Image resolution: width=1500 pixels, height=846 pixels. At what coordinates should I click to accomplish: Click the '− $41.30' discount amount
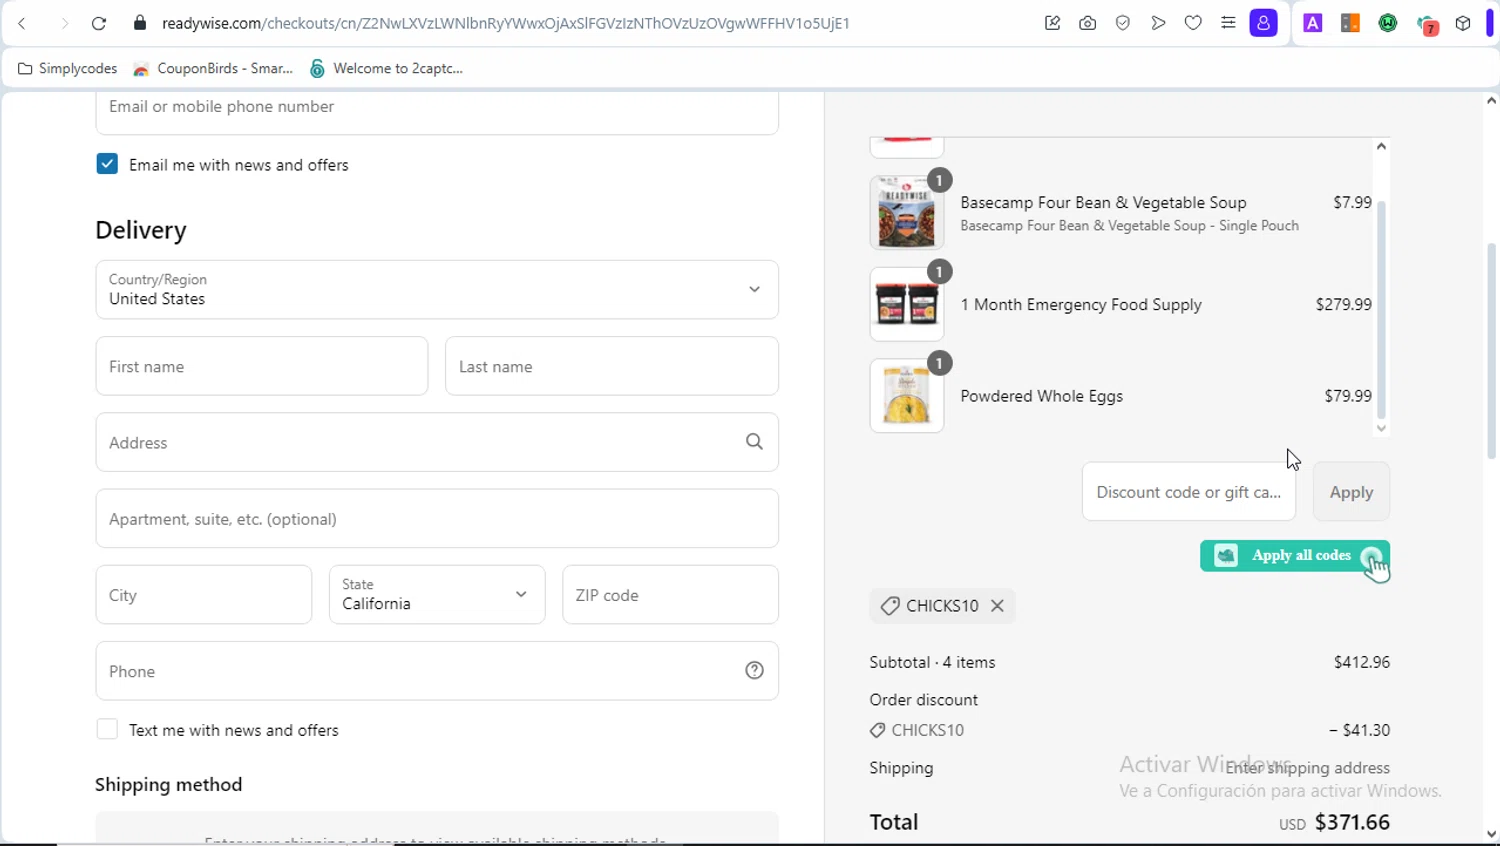click(x=1359, y=730)
